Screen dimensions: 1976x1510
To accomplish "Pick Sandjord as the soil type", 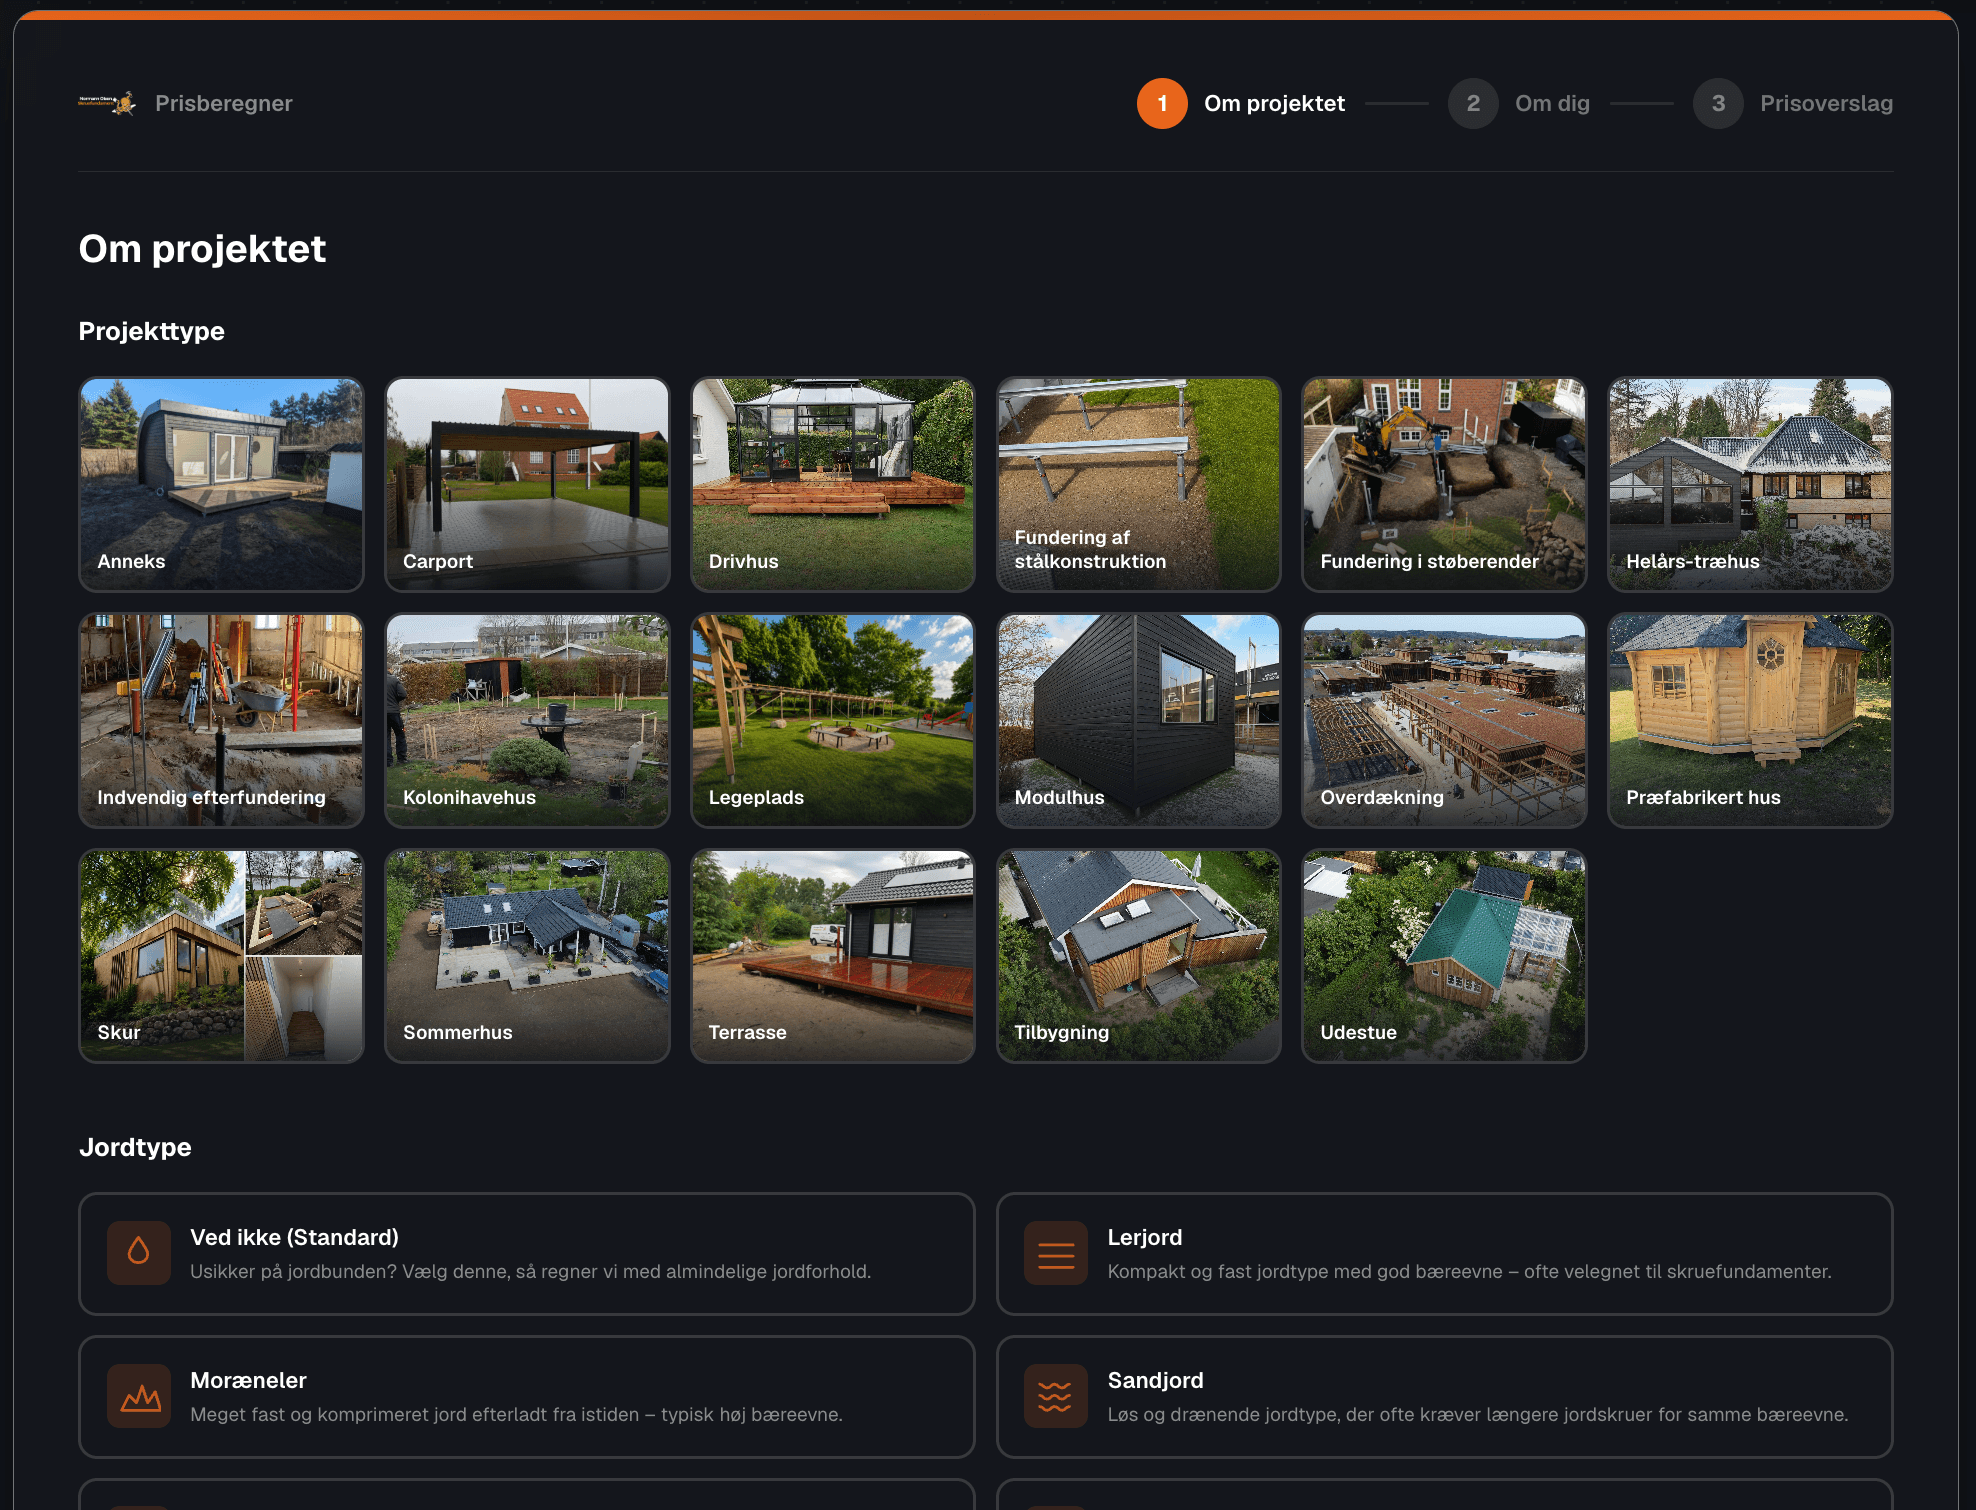I will 1444,1396.
